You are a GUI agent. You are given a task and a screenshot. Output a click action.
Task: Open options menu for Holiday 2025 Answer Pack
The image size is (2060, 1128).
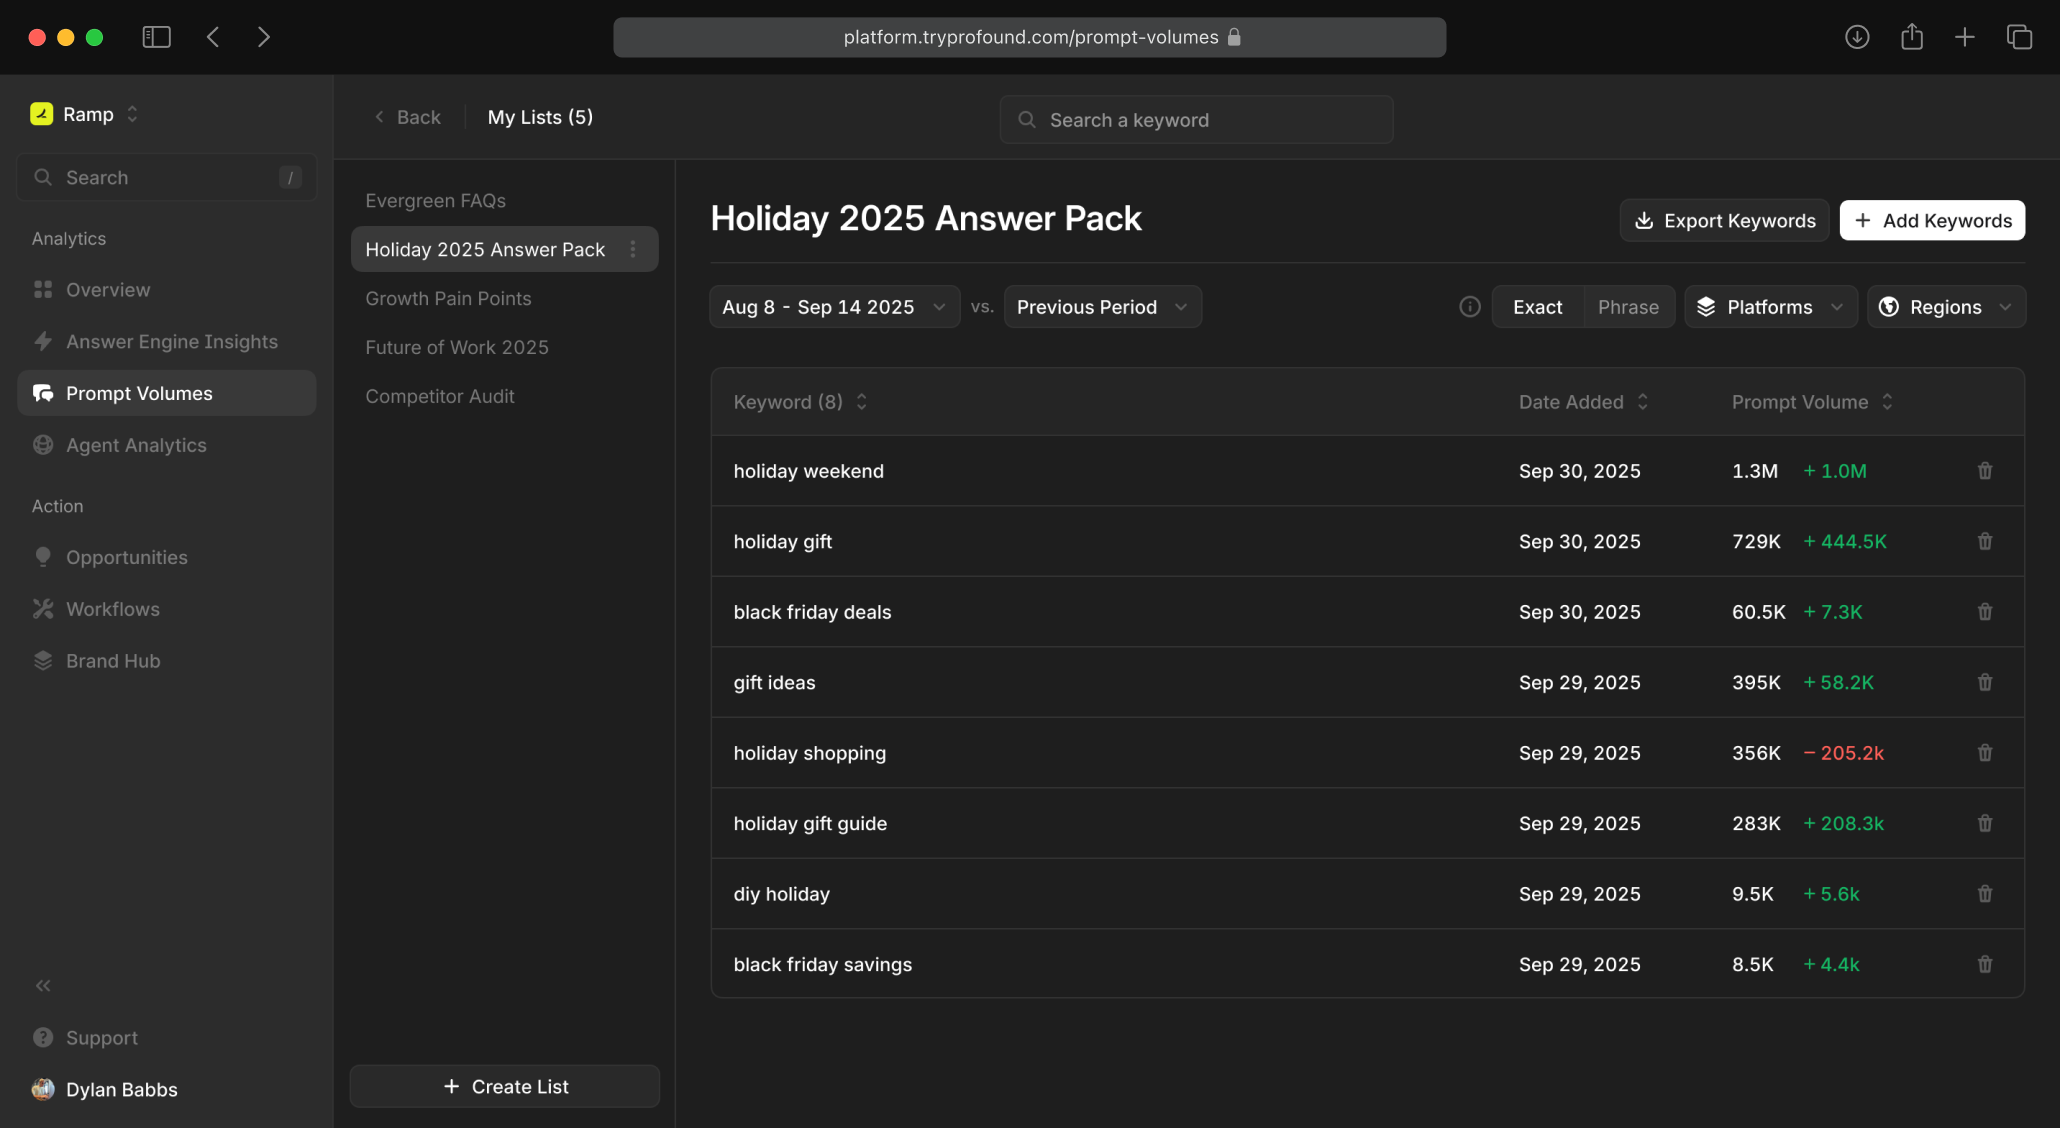click(x=633, y=250)
